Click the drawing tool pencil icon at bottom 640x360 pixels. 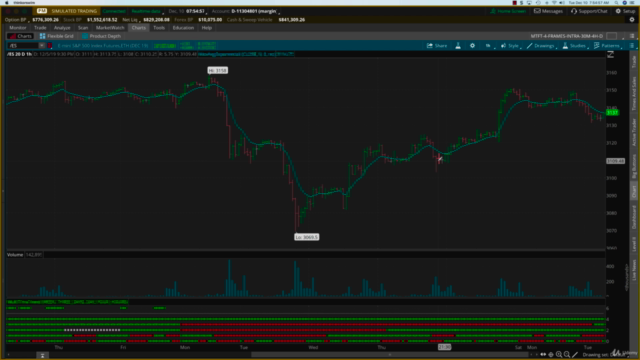(x=575, y=355)
